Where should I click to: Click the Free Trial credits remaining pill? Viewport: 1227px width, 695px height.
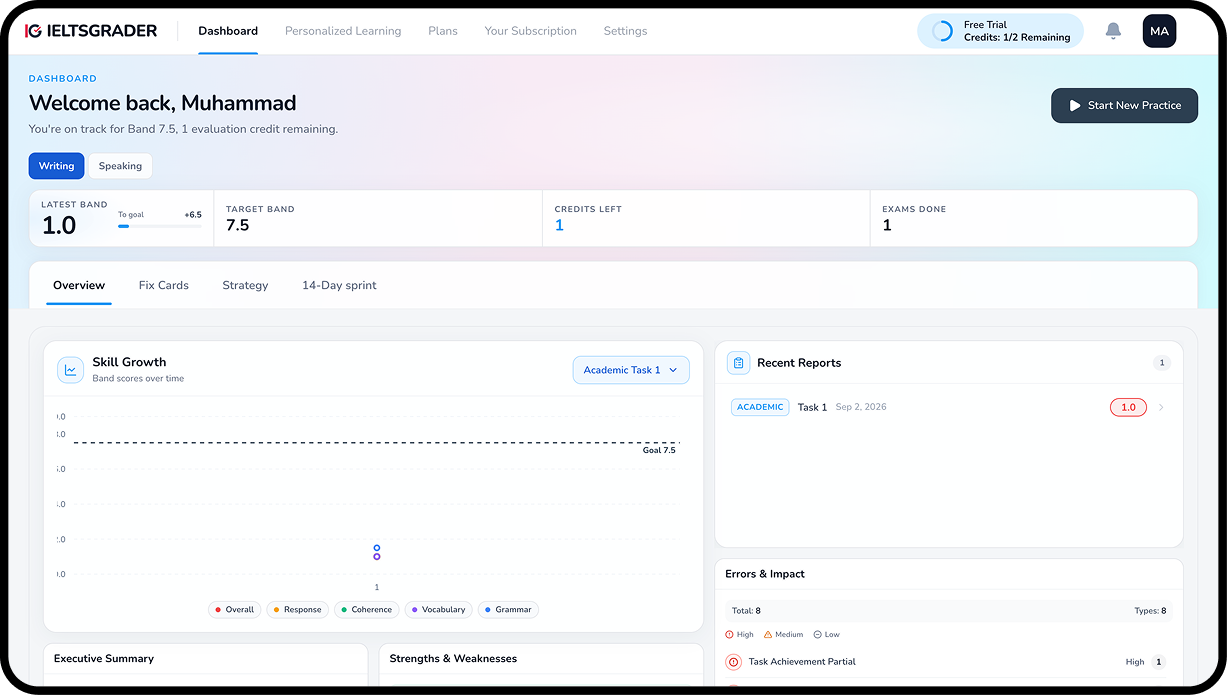click(x=1000, y=31)
